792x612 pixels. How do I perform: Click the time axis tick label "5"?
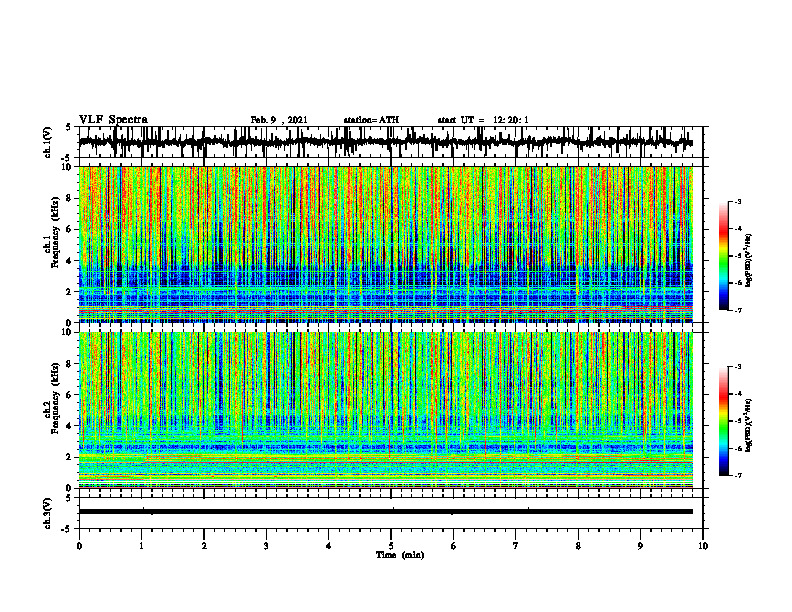[391, 546]
